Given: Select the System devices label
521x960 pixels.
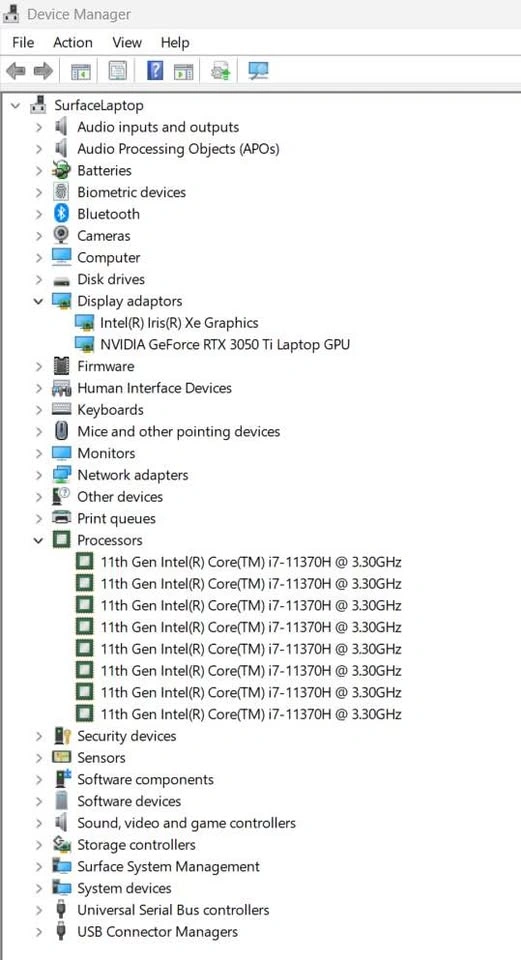Looking at the screenshot, I should tap(124, 888).
